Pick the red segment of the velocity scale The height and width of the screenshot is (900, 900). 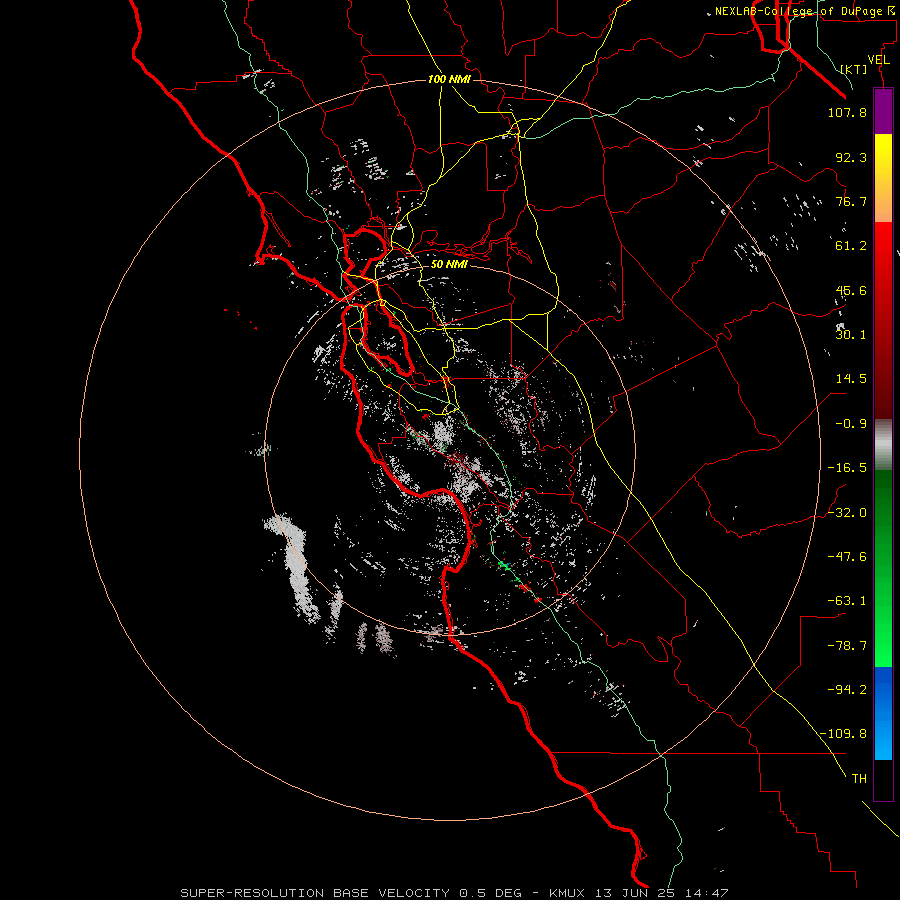click(x=883, y=320)
